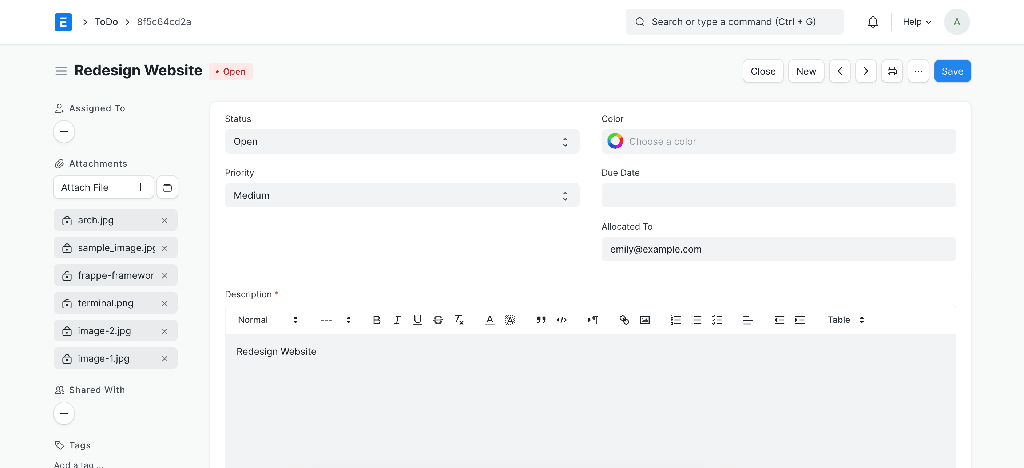Insert an image into the description
This screenshot has height=468, width=1024.
[645, 320]
